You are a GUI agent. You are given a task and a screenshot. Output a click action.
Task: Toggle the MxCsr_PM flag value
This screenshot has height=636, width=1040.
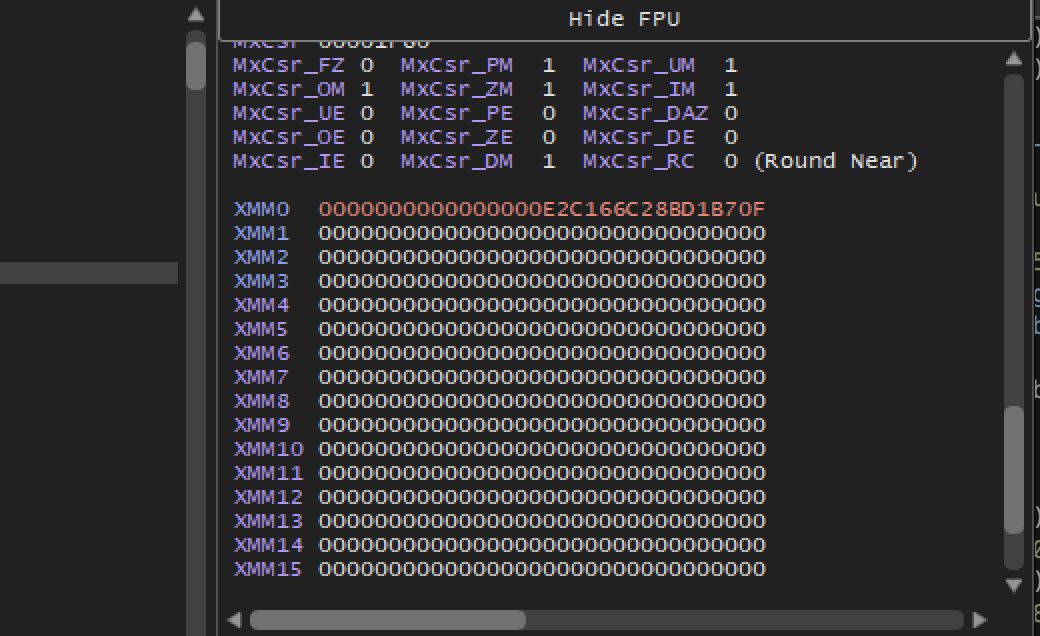[549, 66]
